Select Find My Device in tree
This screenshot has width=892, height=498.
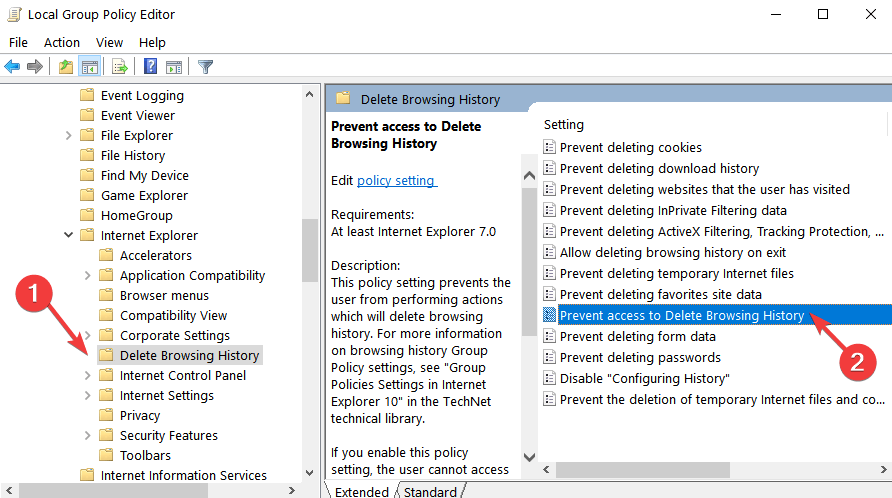coord(144,175)
